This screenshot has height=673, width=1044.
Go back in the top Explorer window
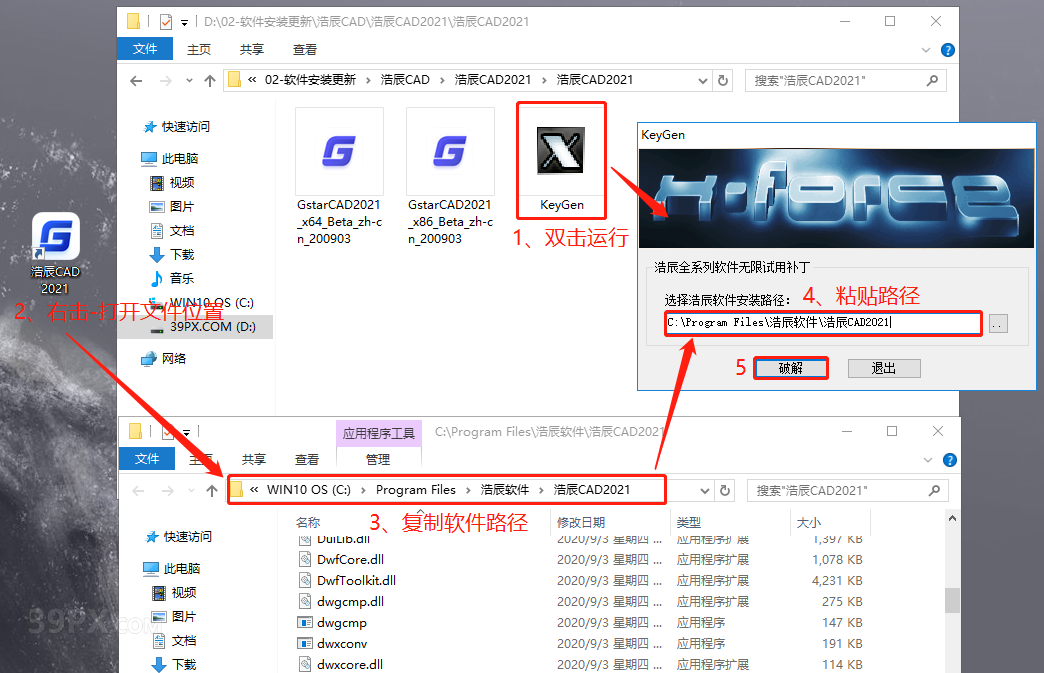136,81
